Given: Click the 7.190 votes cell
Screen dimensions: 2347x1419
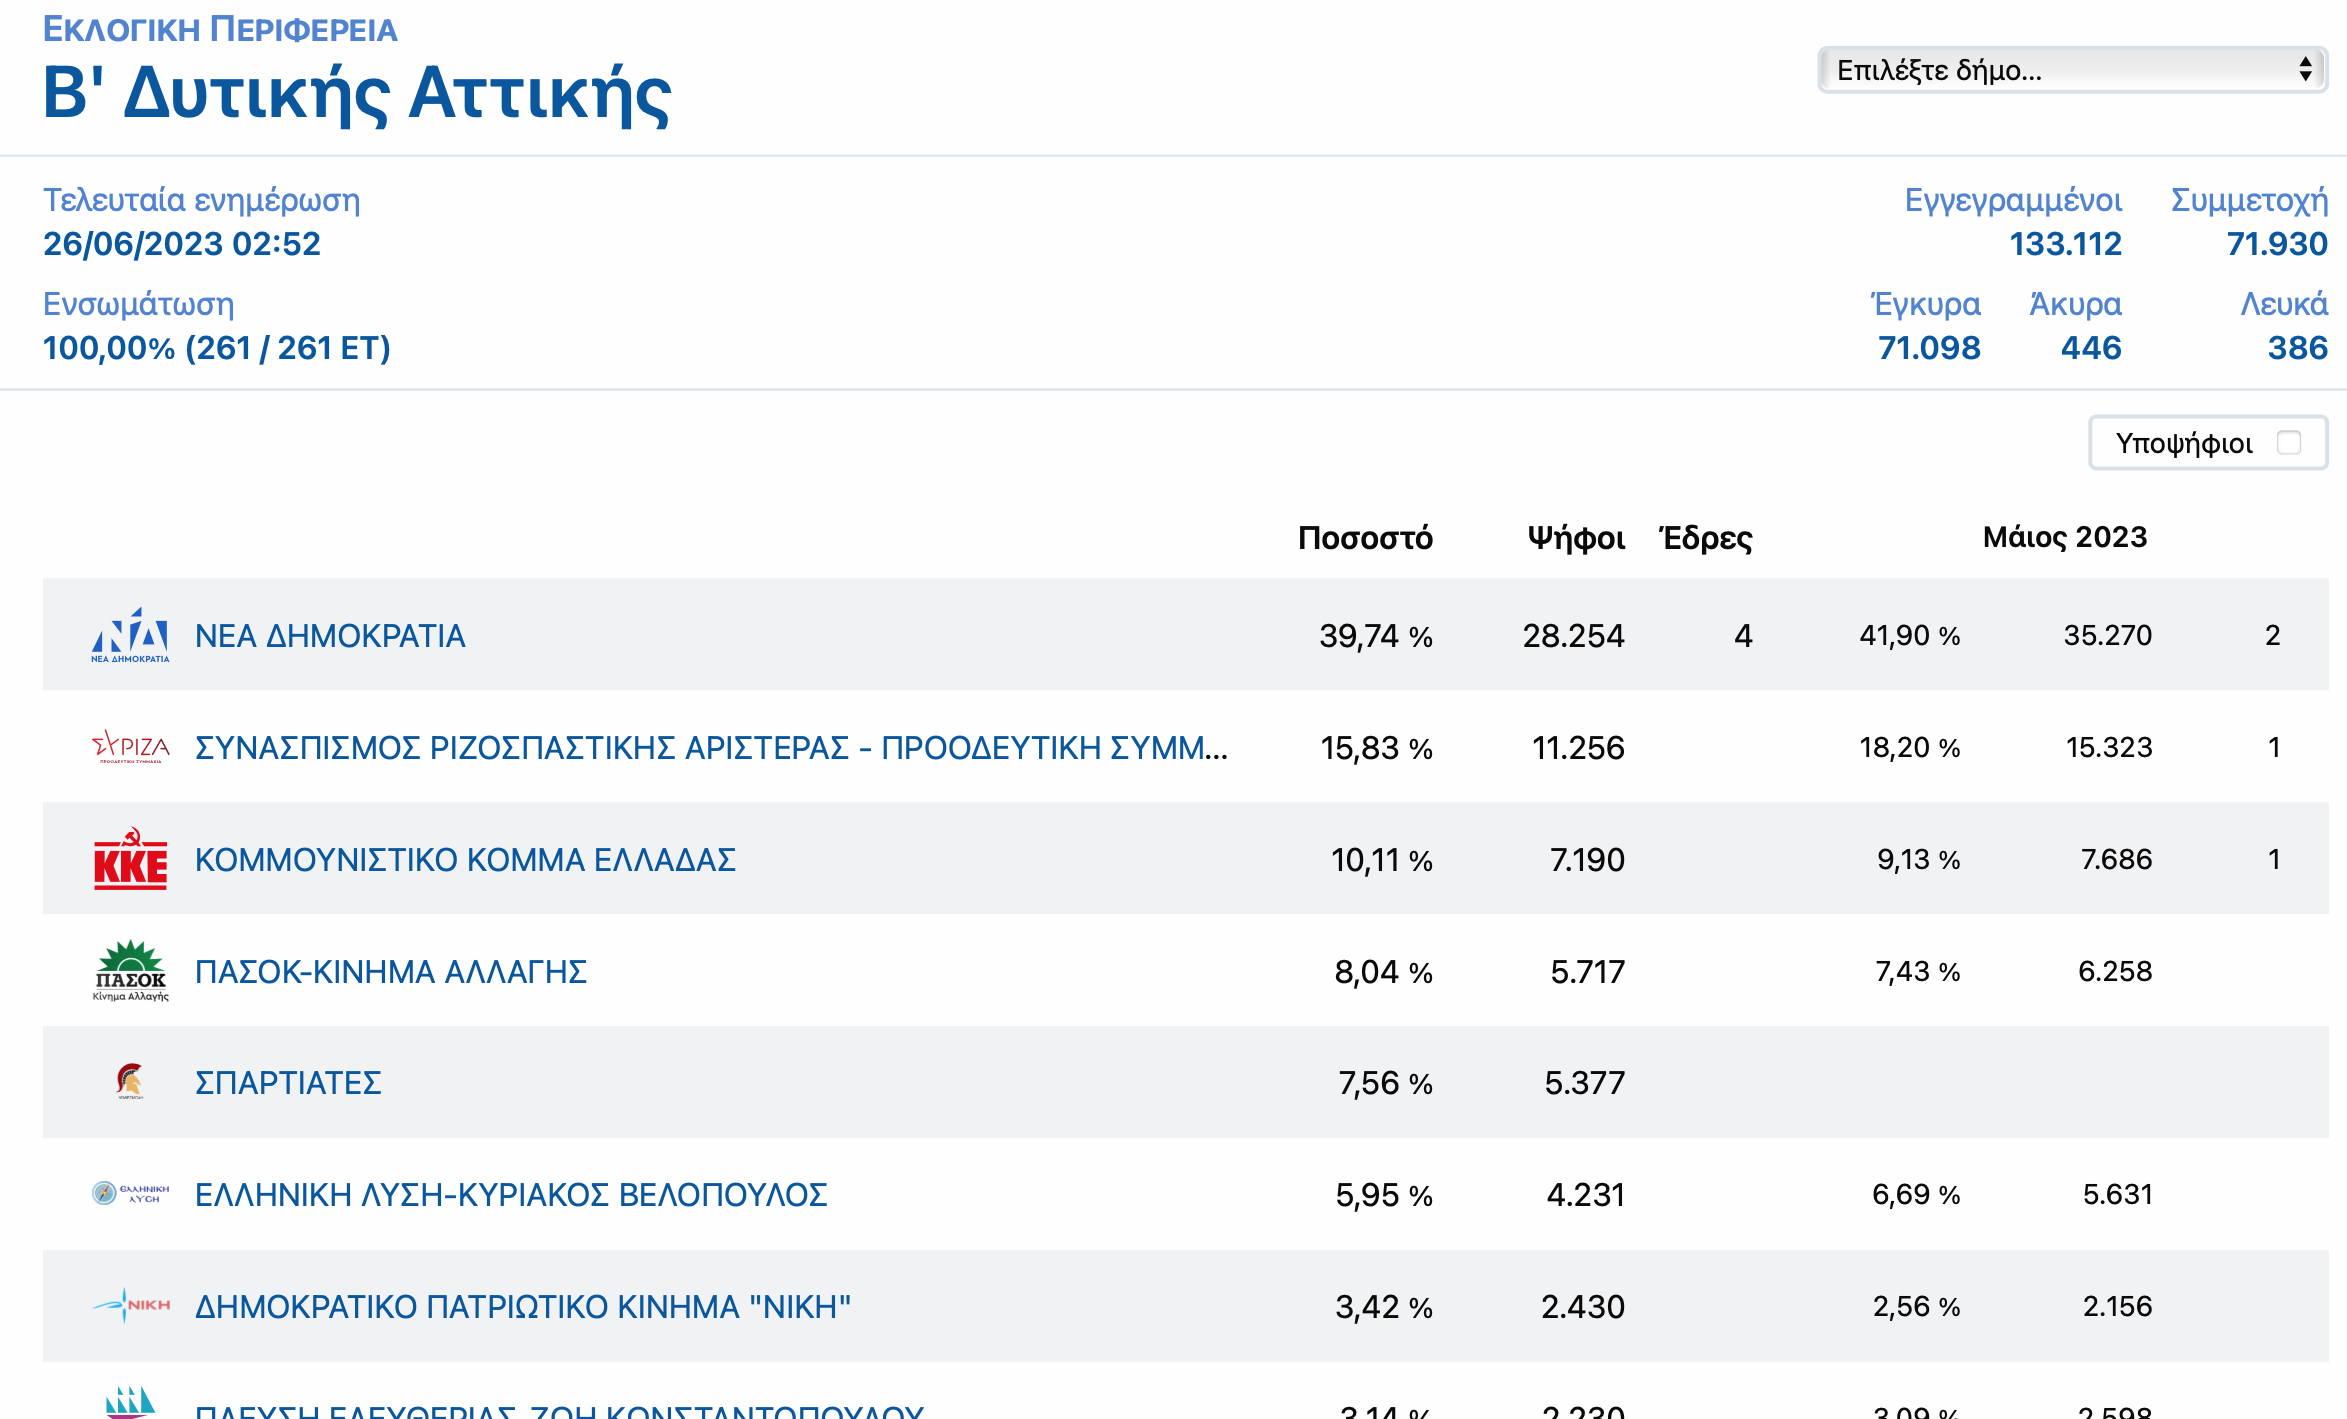Looking at the screenshot, I should (x=1588, y=860).
